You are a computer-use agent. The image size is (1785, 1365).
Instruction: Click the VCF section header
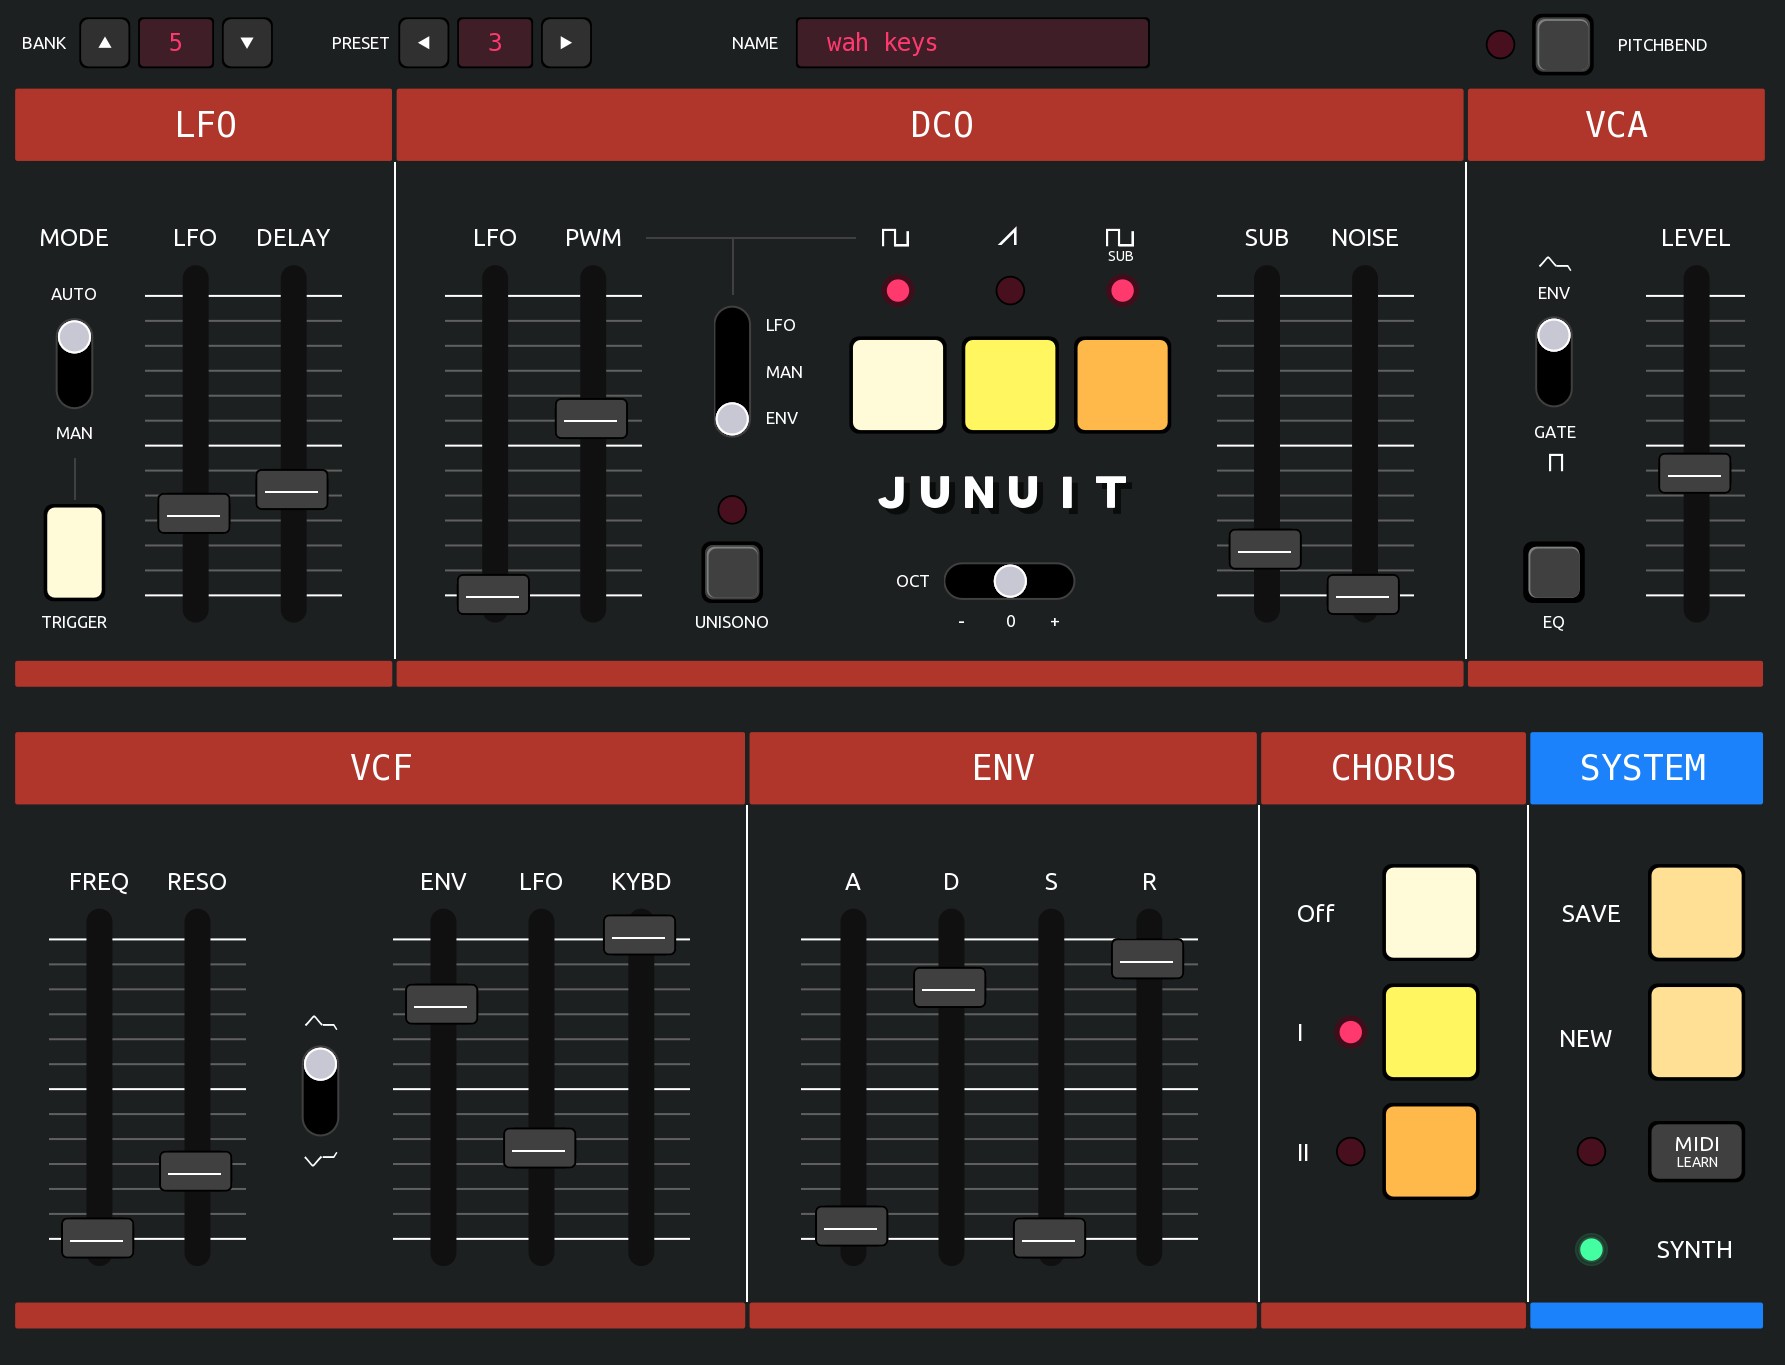pyautogui.click(x=380, y=768)
